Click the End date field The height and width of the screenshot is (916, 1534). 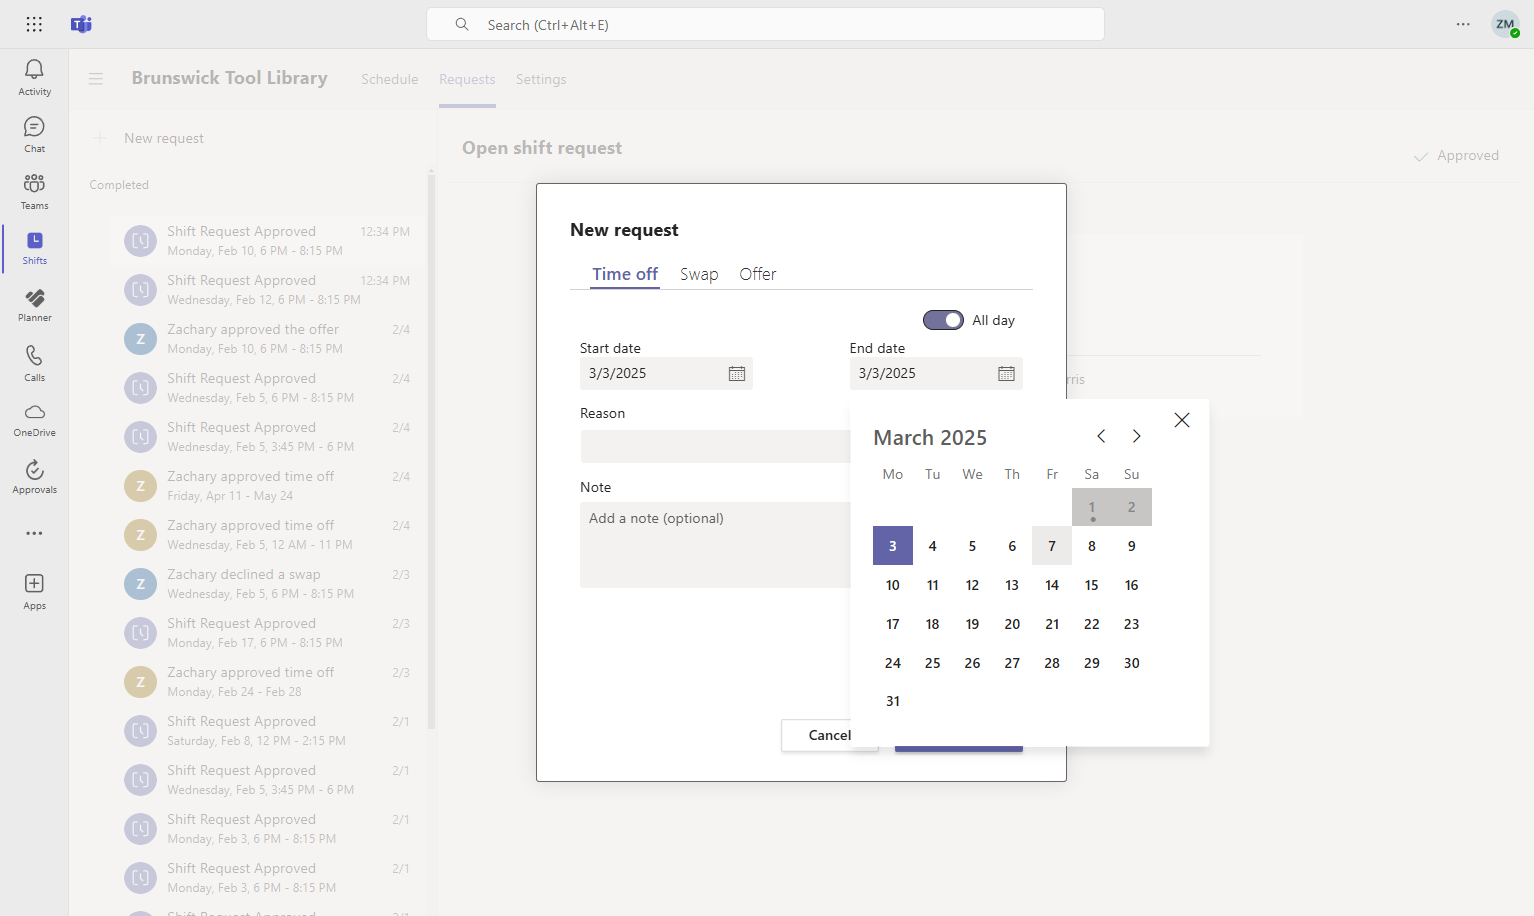(936, 373)
